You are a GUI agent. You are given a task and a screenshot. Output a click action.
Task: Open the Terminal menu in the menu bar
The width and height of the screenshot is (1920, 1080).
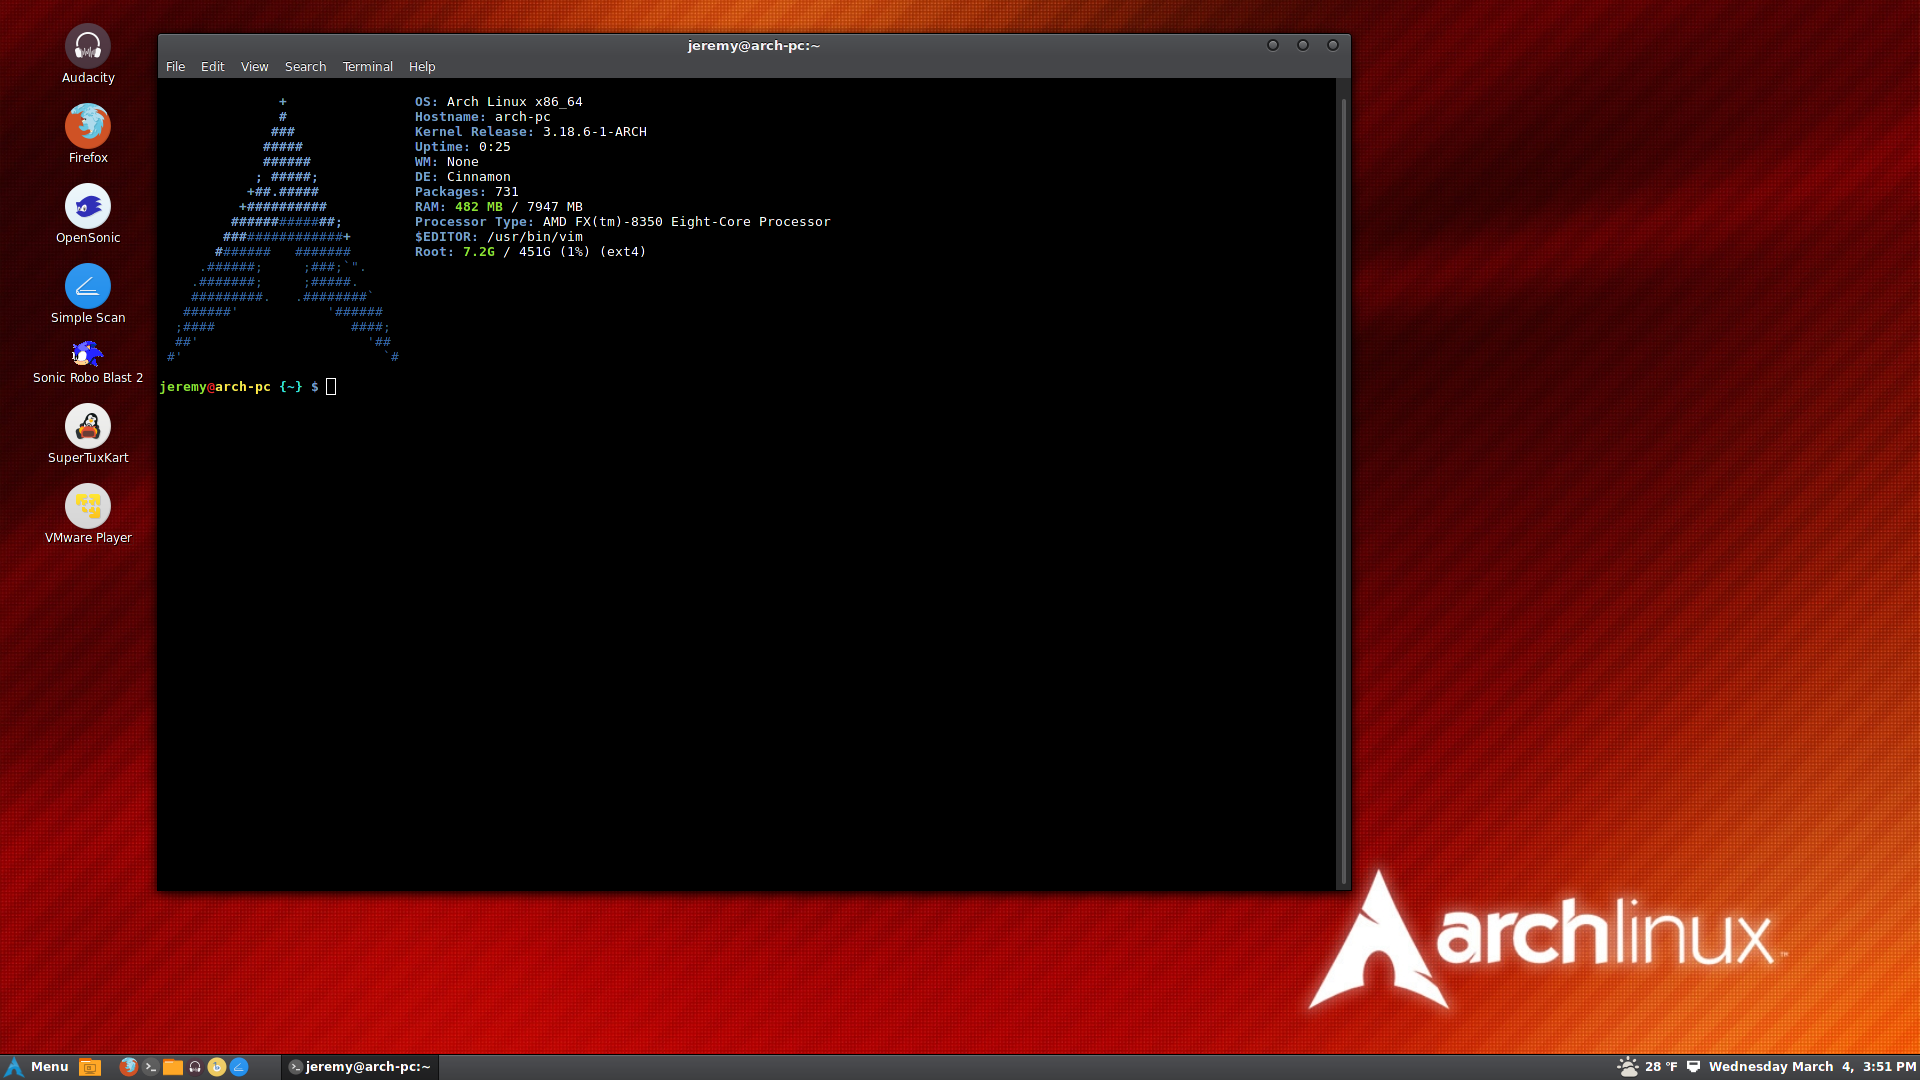(367, 67)
